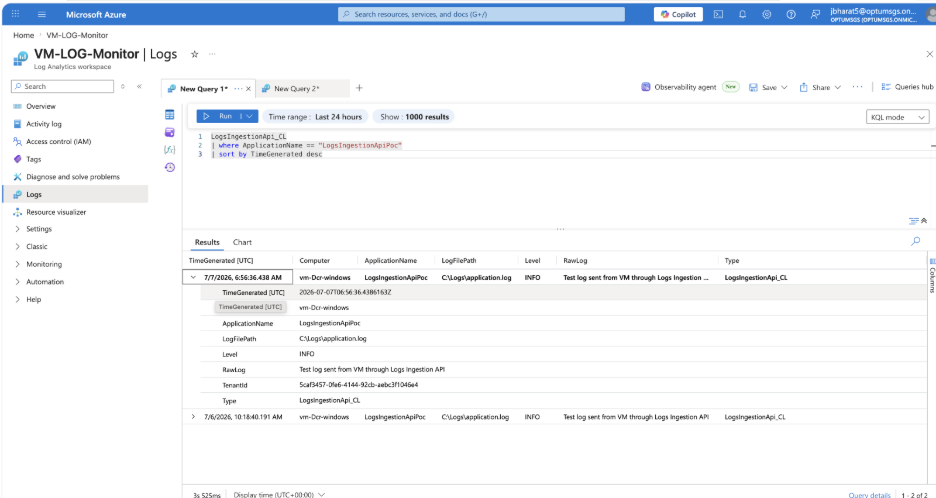Open the Functions (fx) panel icon
The height and width of the screenshot is (498, 936).
pyautogui.click(x=170, y=149)
